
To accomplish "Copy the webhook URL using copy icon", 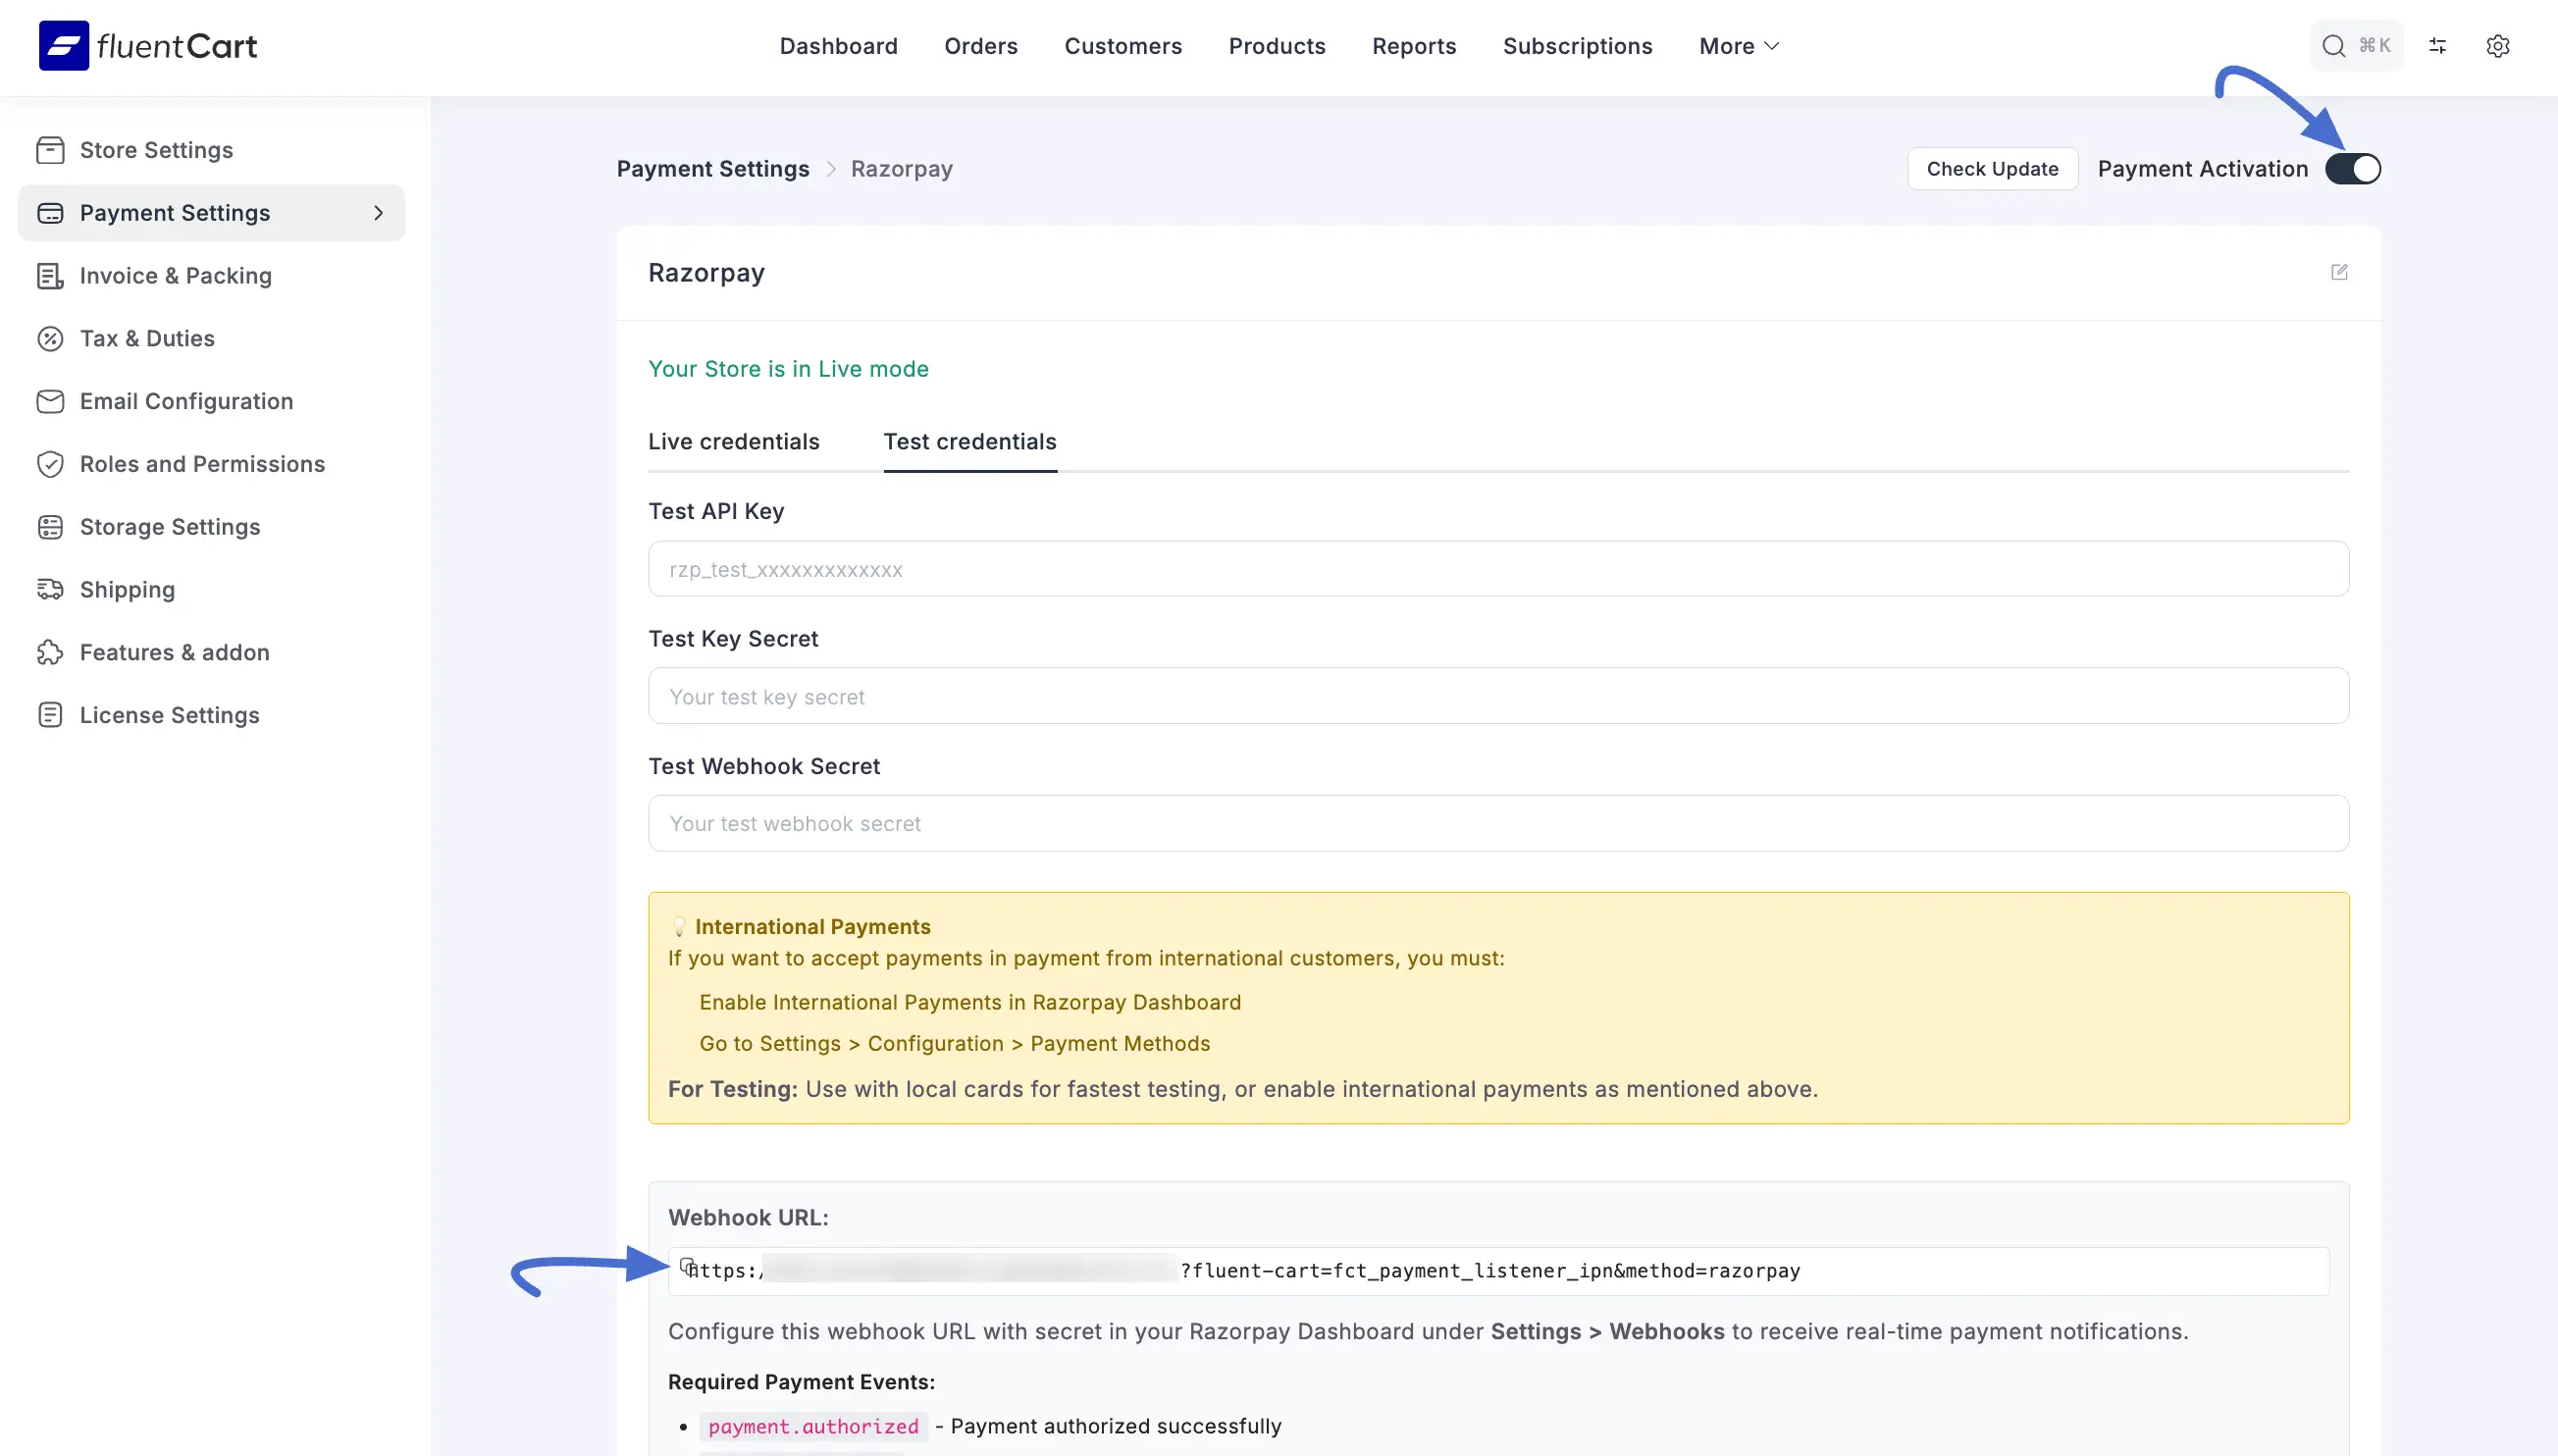I will point(686,1265).
